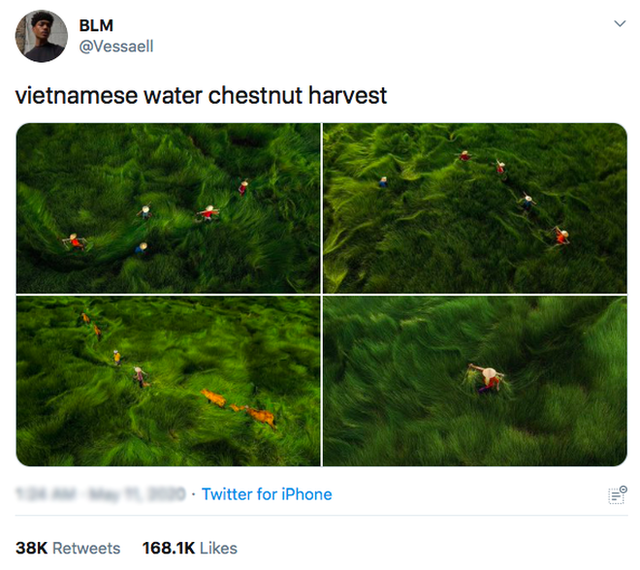Open the tweet options chevron menu
This screenshot has height=570, width=640.
click(620, 24)
